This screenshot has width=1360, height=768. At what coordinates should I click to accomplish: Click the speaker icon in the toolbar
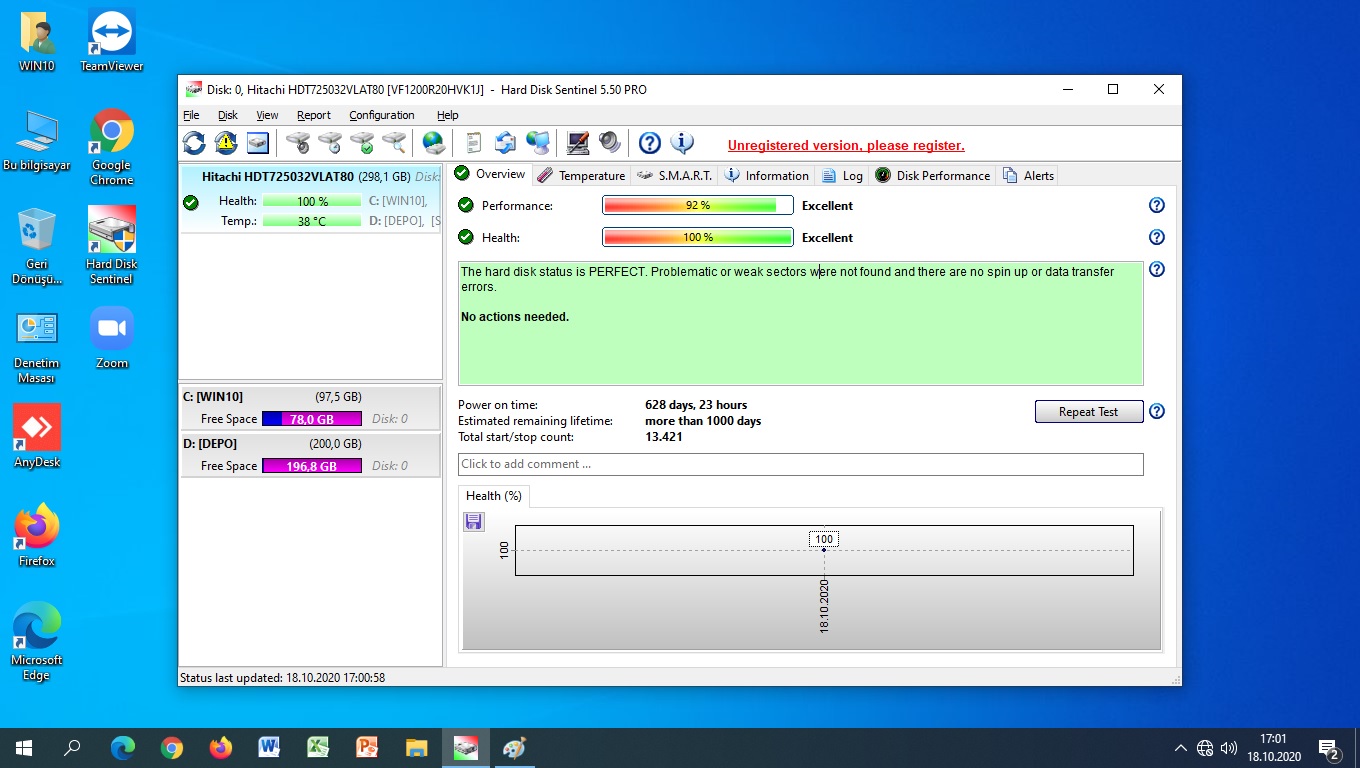point(610,143)
